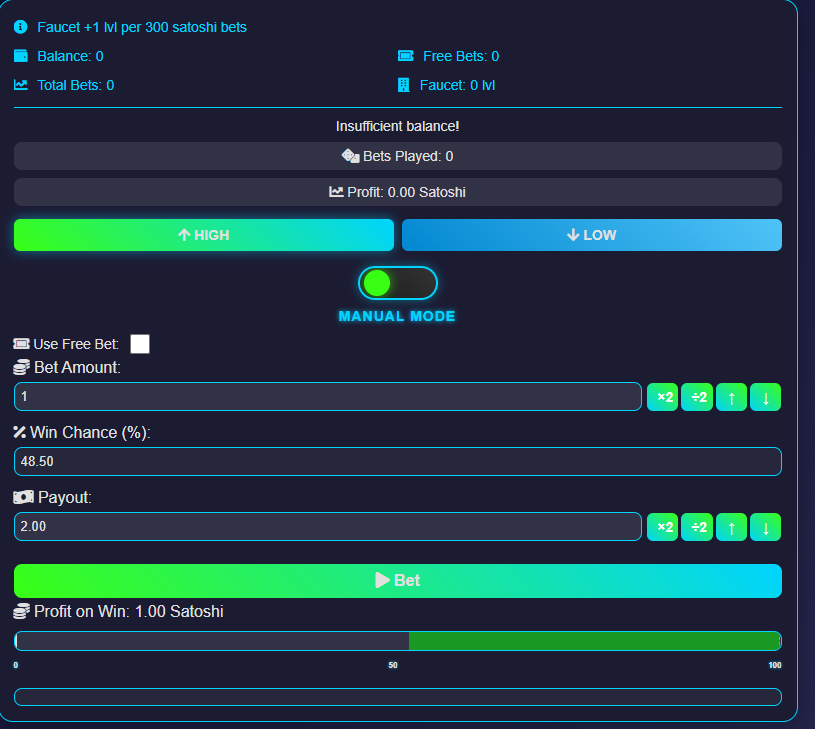The height and width of the screenshot is (729, 815).
Task: Halve the bet amount with ÷2
Action: [697, 397]
